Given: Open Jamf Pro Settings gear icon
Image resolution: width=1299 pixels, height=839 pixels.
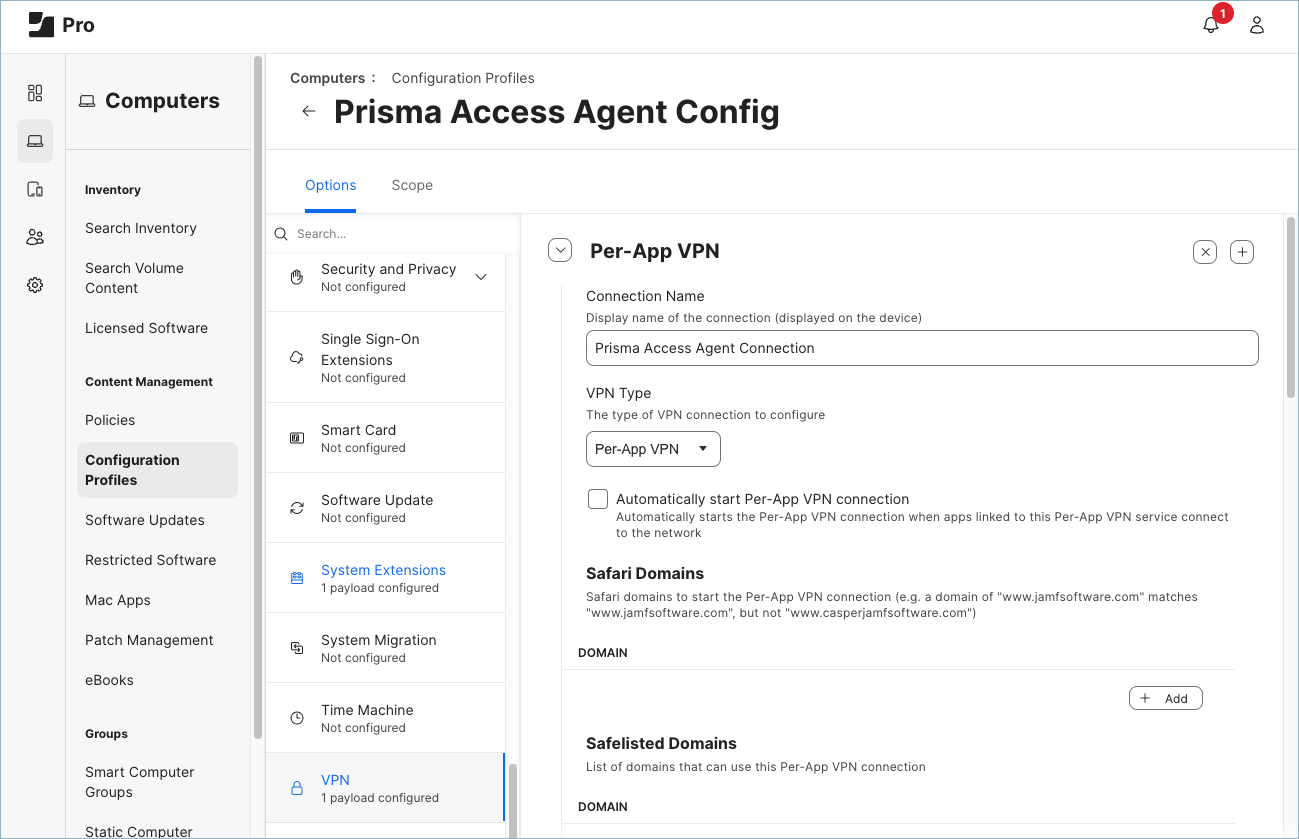Looking at the screenshot, I should click(x=35, y=284).
